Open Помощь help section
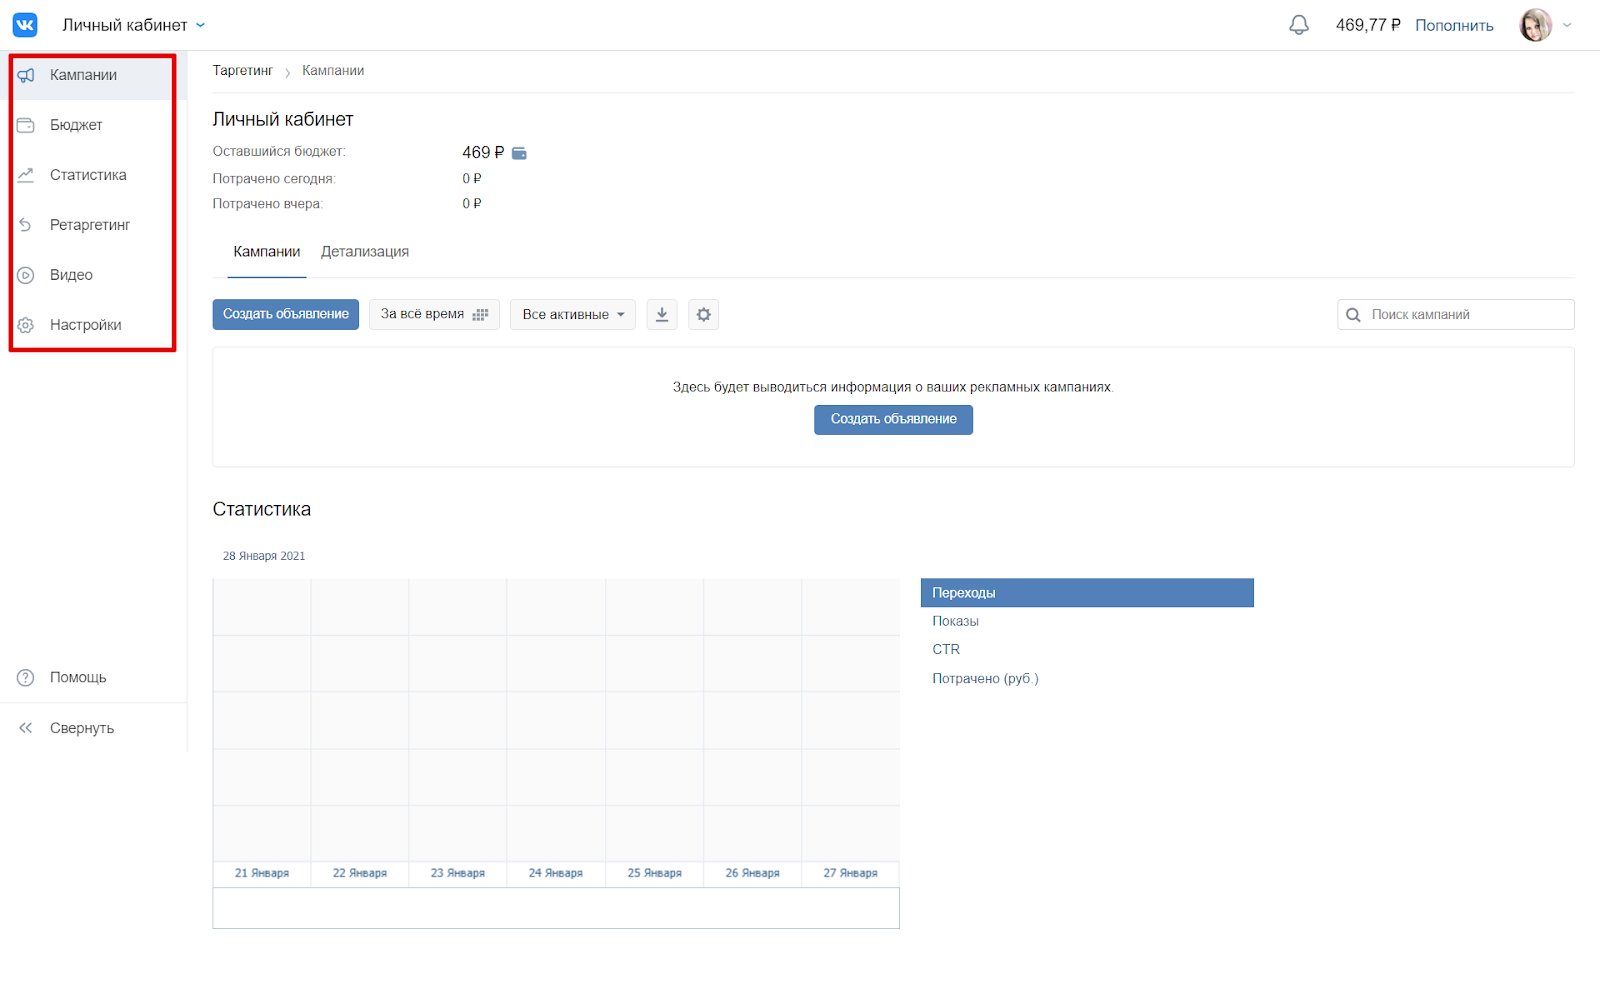This screenshot has width=1600, height=989. (78, 678)
